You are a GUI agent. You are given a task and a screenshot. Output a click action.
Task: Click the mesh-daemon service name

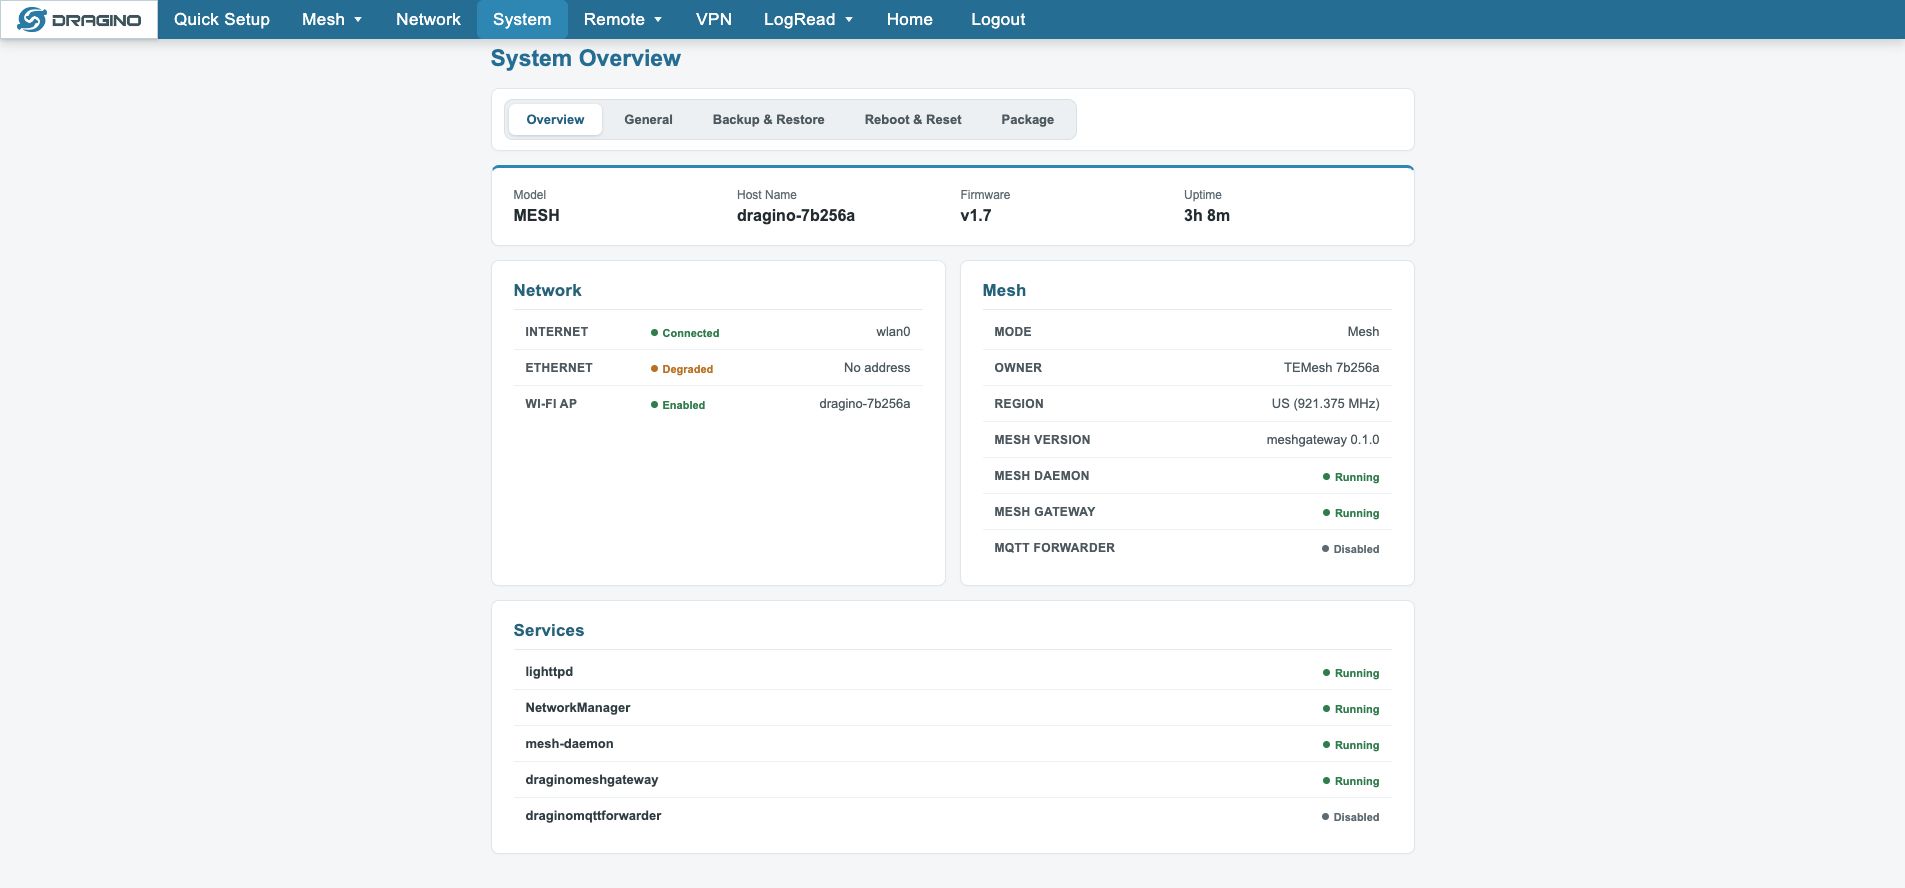pos(569,744)
